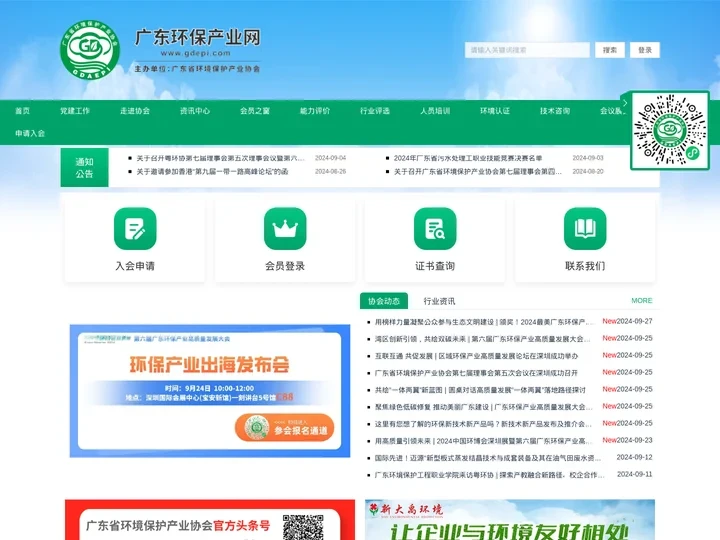Click the 联系我们 label text
720x540 pixels.
pos(585,266)
